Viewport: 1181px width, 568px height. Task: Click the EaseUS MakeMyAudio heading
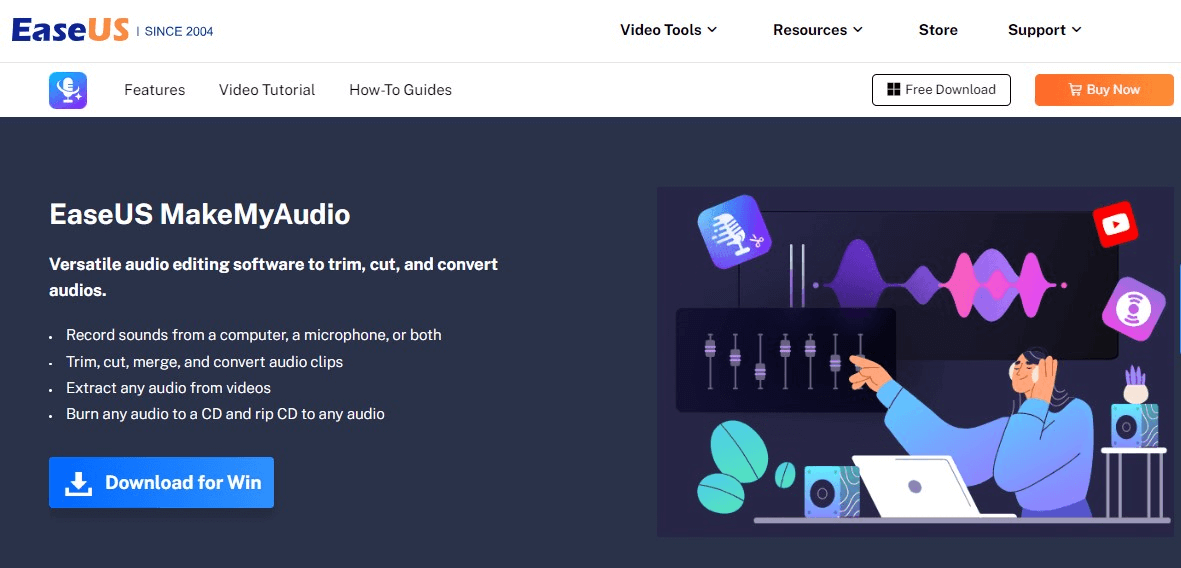200,215
